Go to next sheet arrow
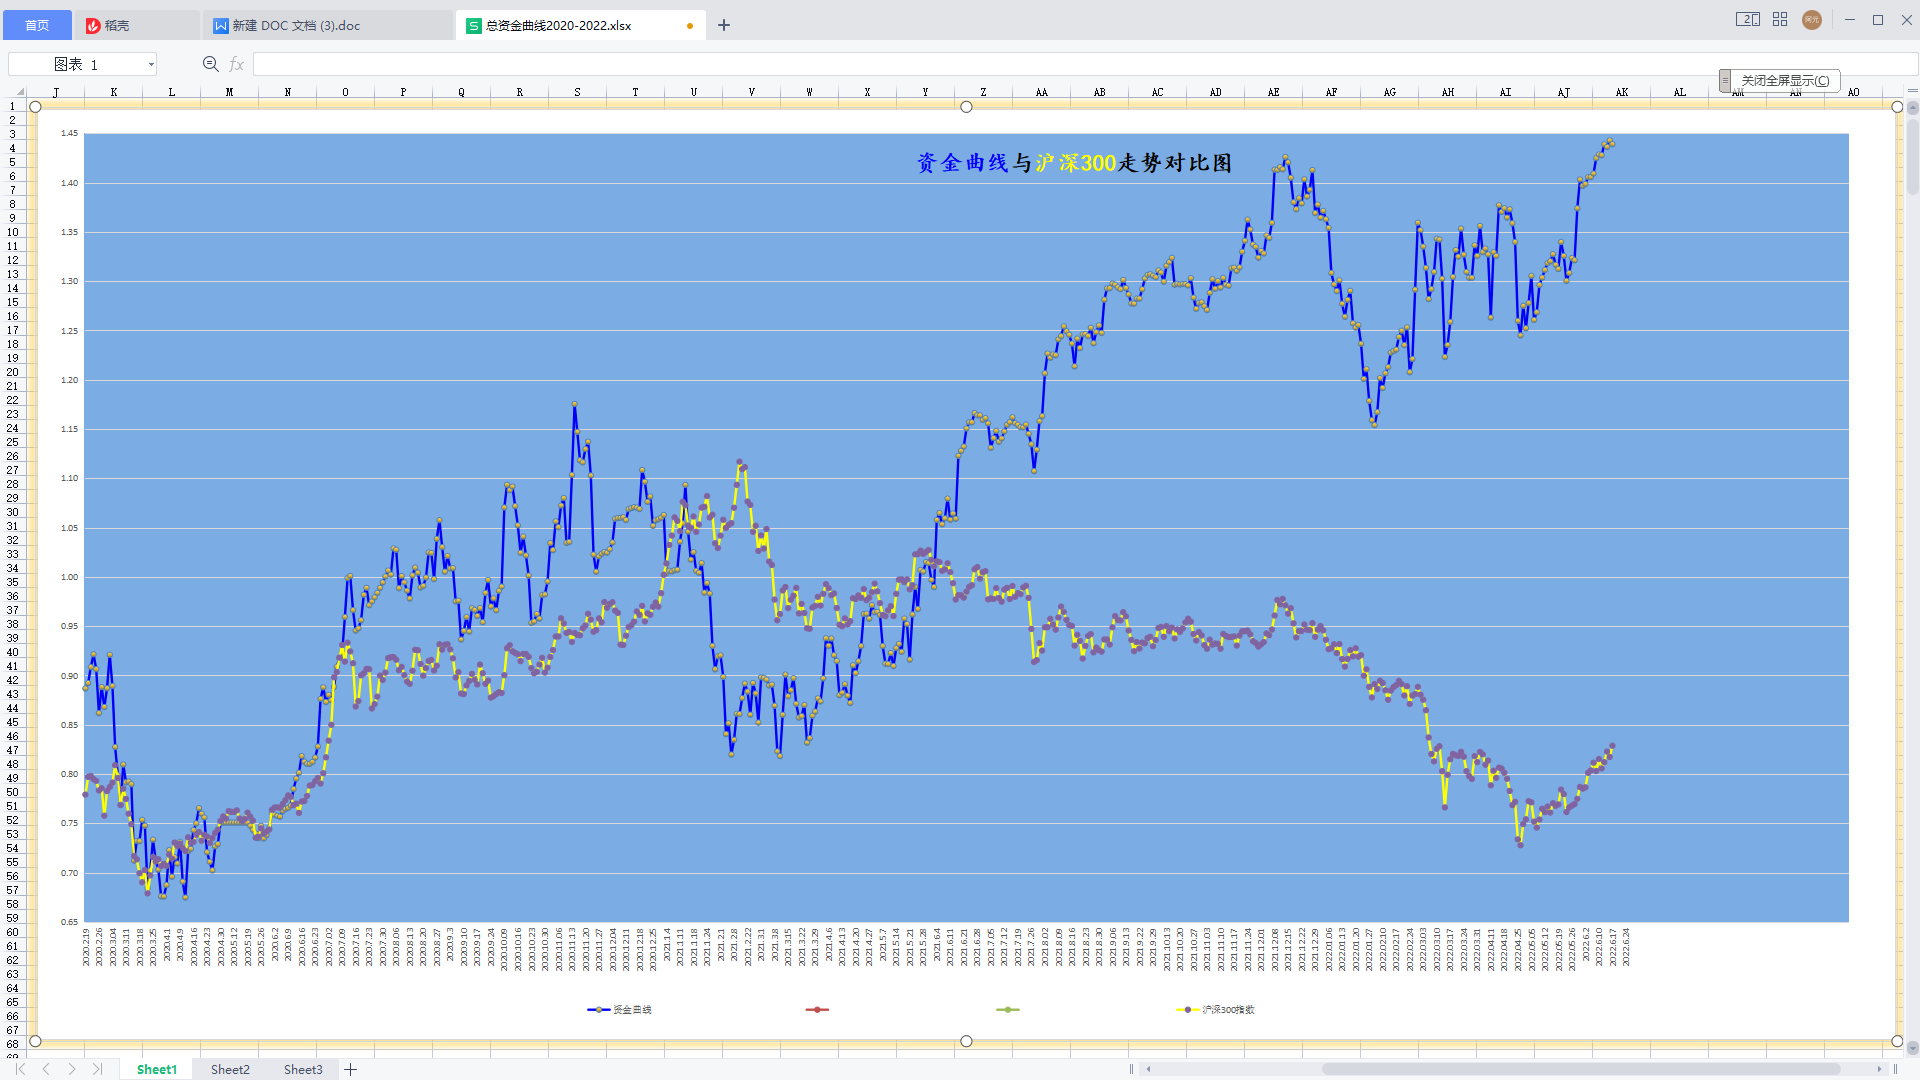The height and width of the screenshot is (1080, 1920). click(x=72, y=1069)
